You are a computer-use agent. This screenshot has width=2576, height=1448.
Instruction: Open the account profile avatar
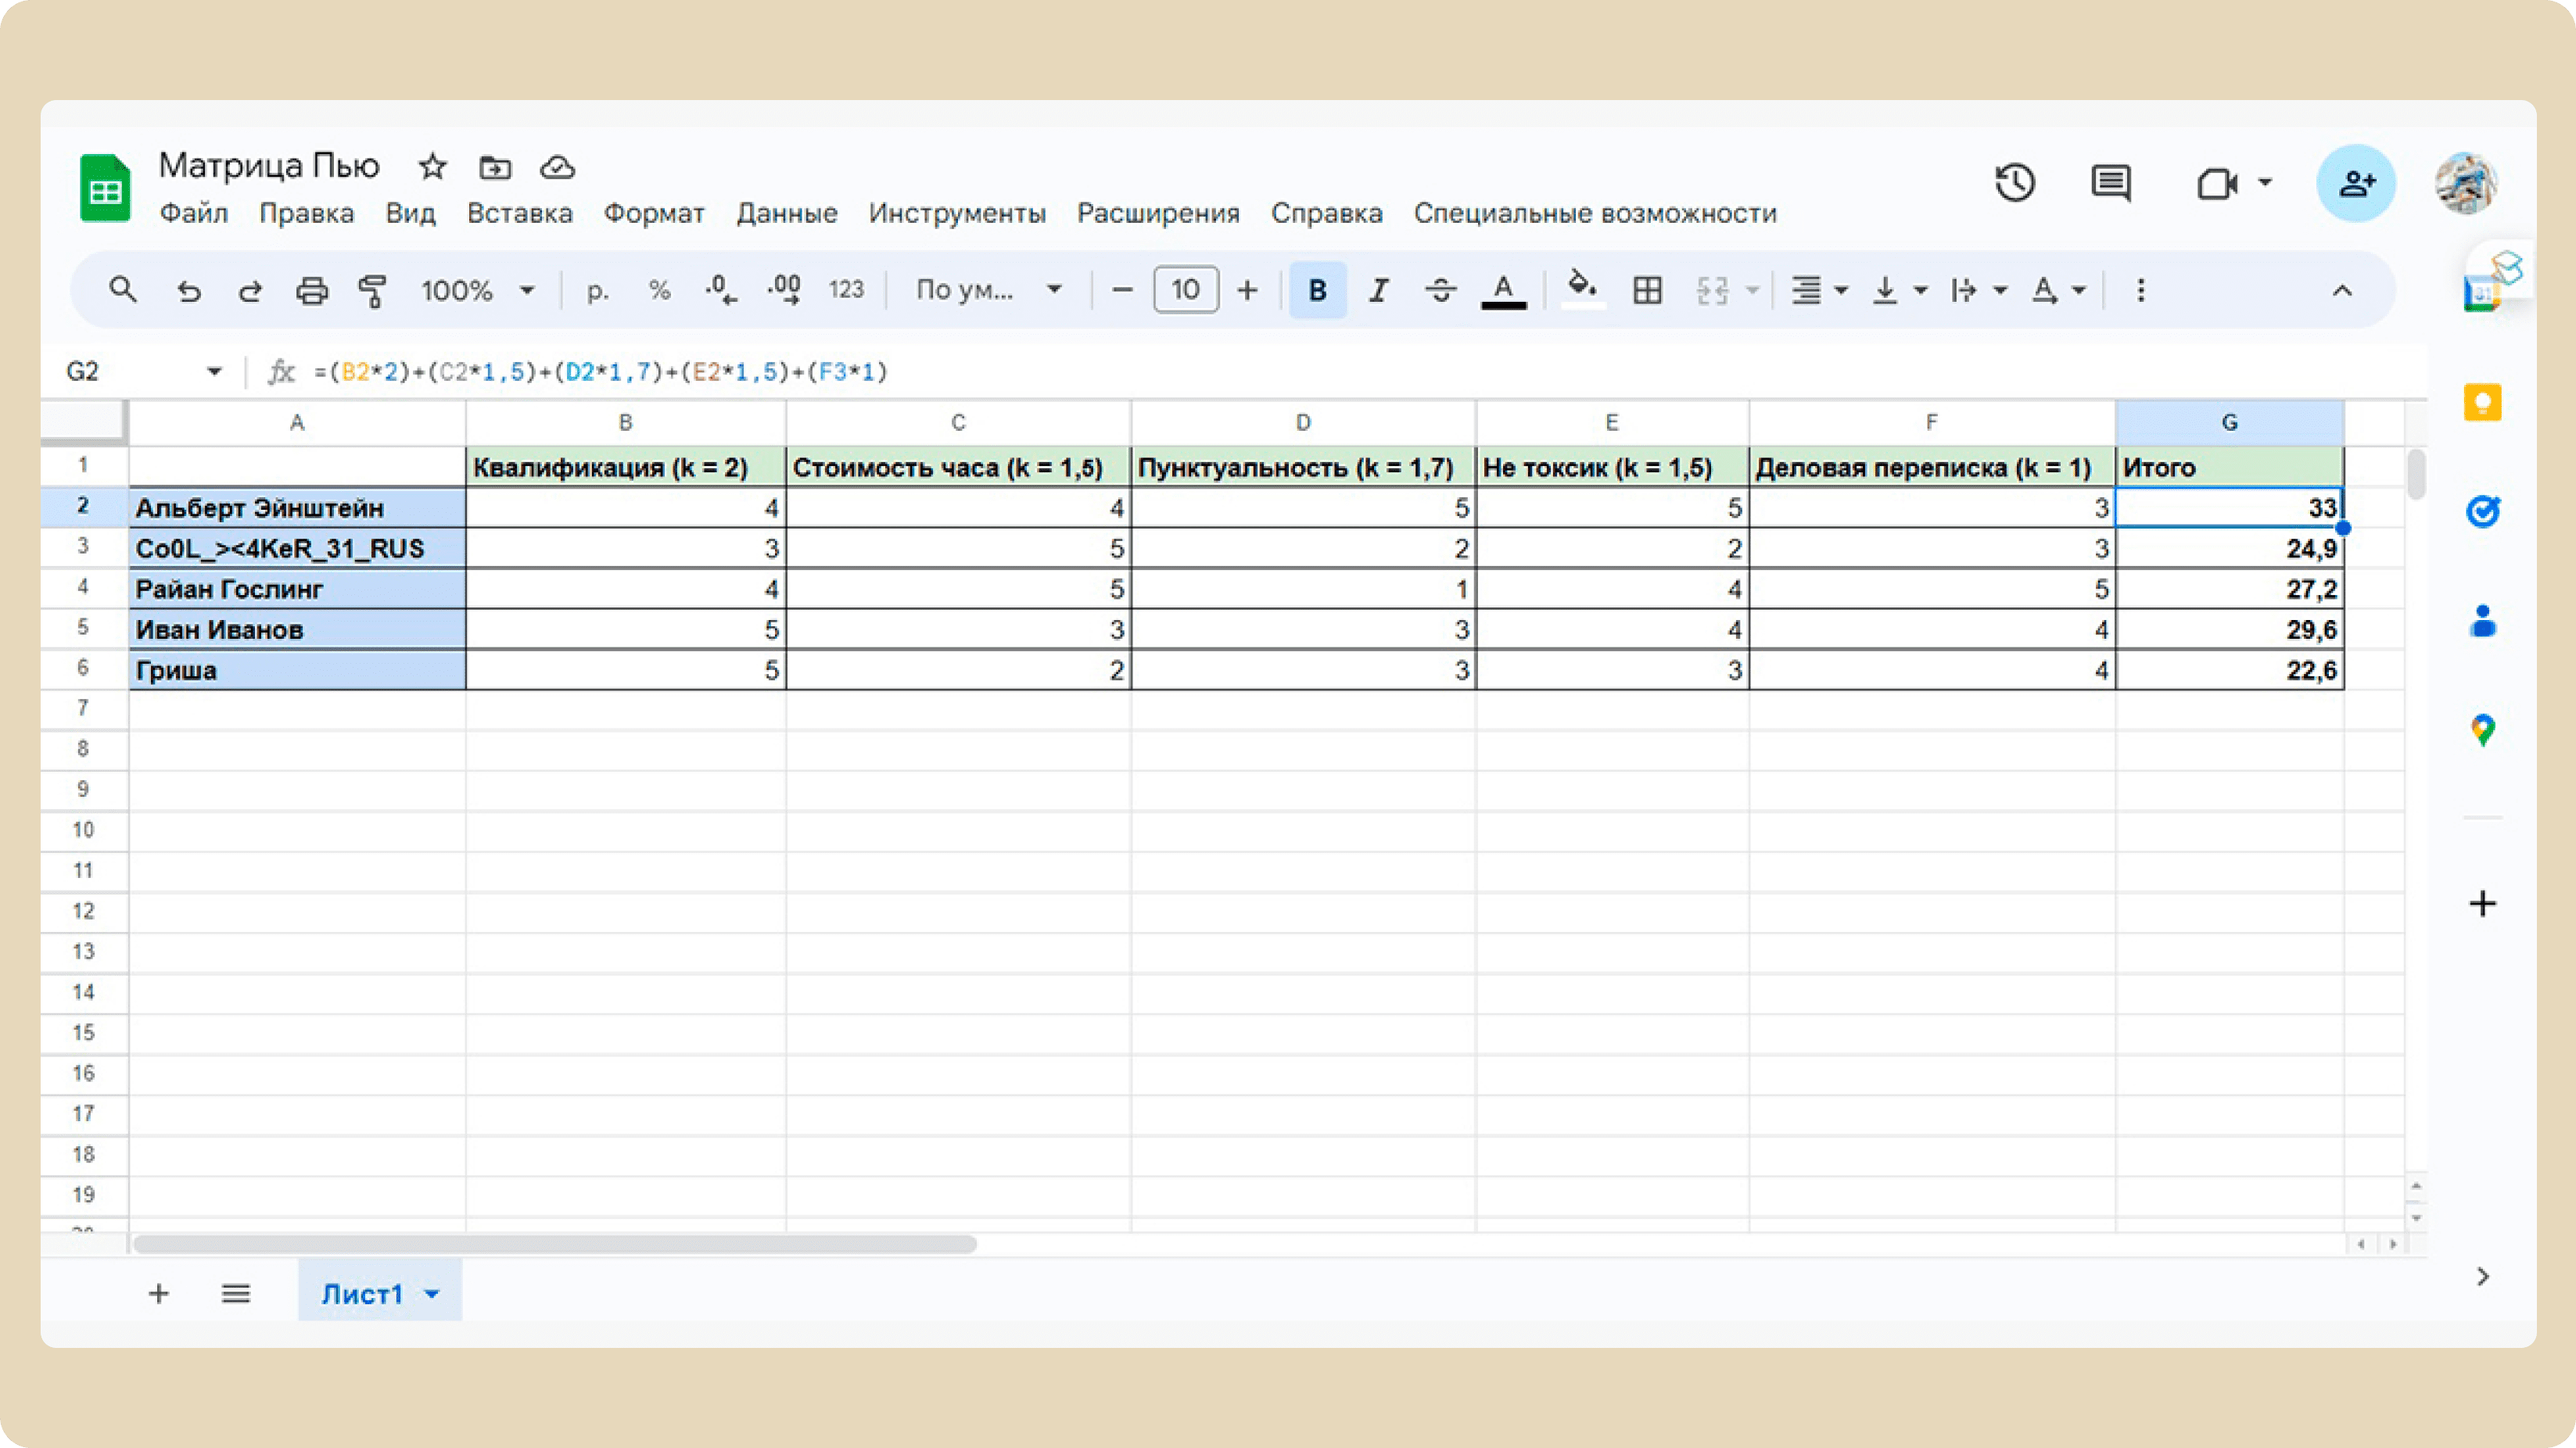(2465, 183)
